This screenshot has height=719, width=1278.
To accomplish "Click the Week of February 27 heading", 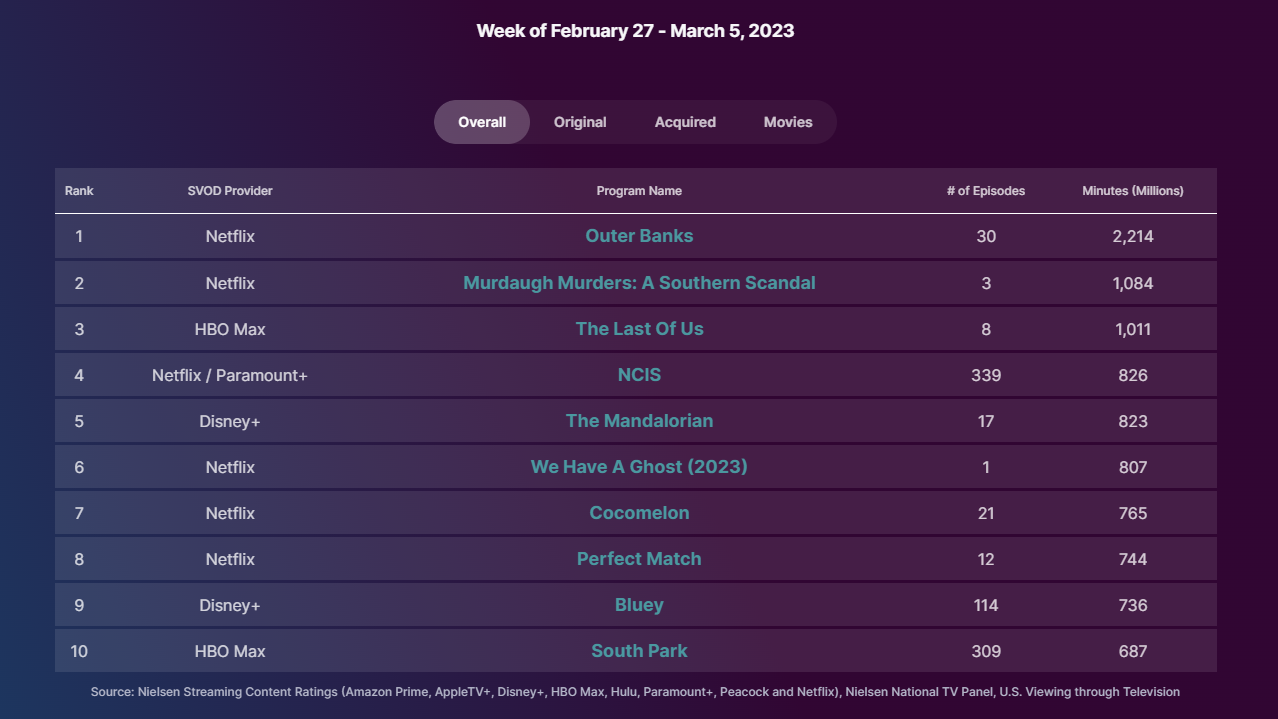I will (x=635, y=31).
